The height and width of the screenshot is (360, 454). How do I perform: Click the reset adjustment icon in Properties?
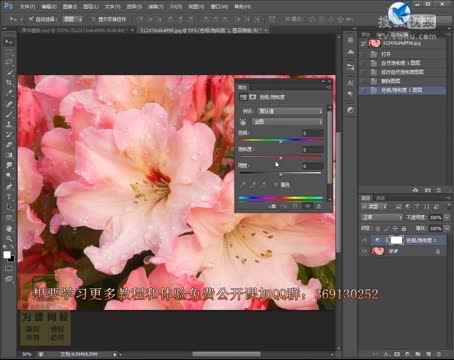(295, 206)
